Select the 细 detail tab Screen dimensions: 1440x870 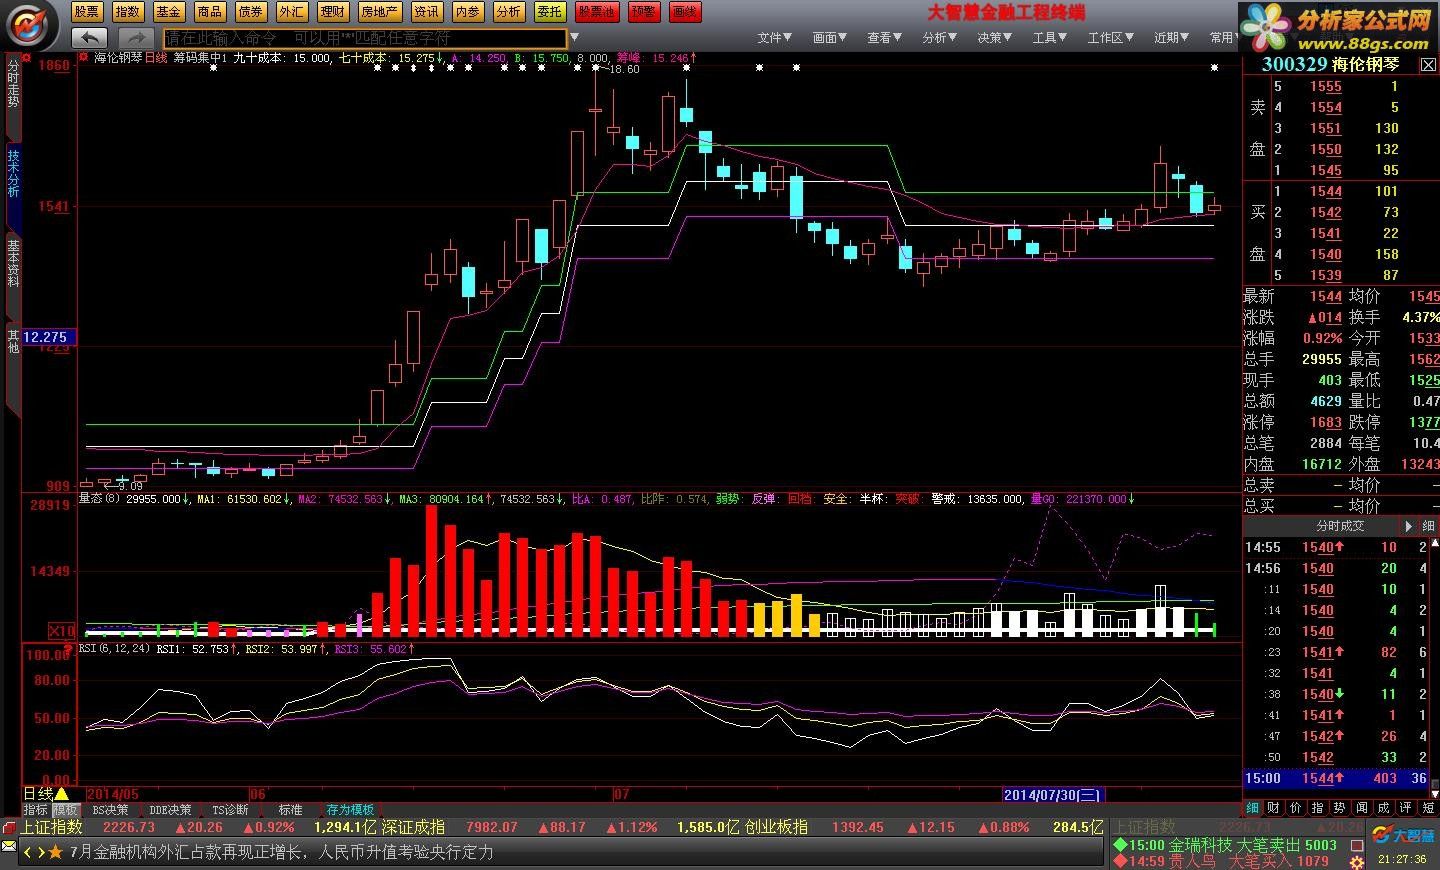point(1252,808)
